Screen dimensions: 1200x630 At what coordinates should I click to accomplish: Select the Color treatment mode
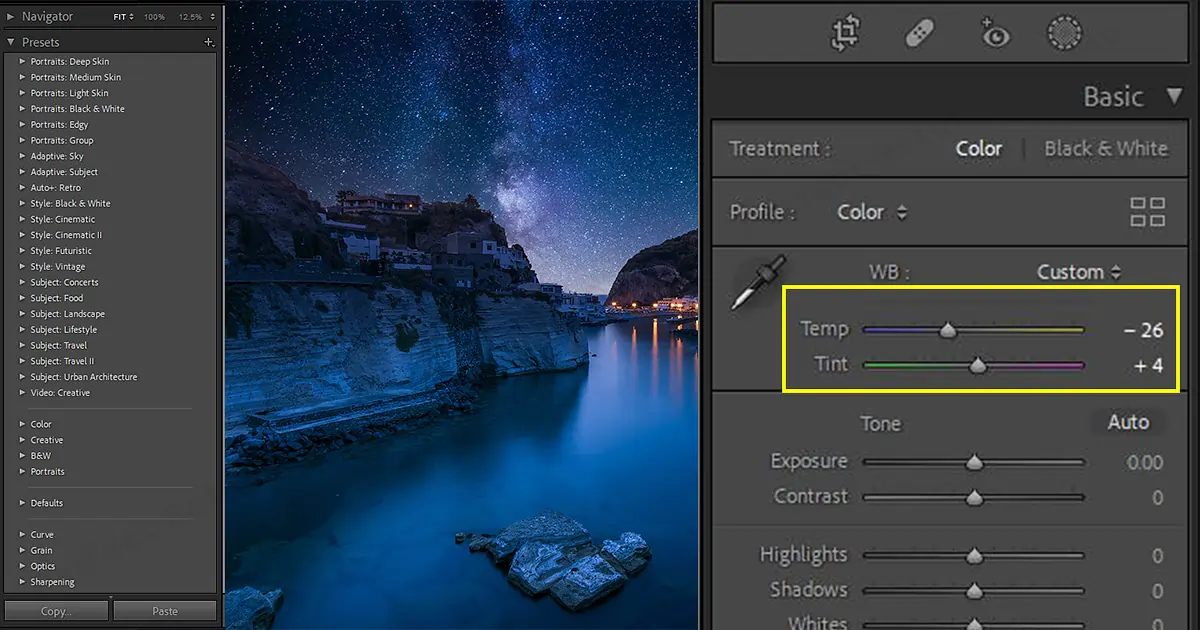point(978,148)
